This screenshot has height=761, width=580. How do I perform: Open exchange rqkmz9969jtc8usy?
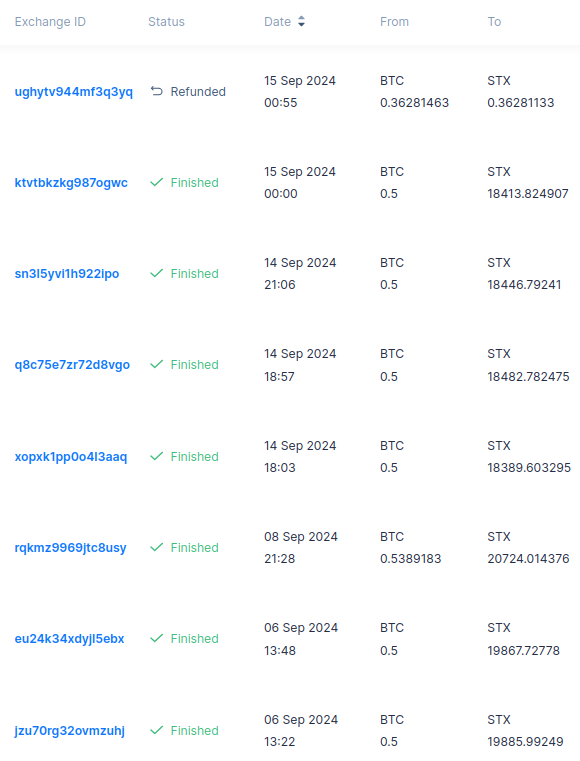[x=70, y=547]
